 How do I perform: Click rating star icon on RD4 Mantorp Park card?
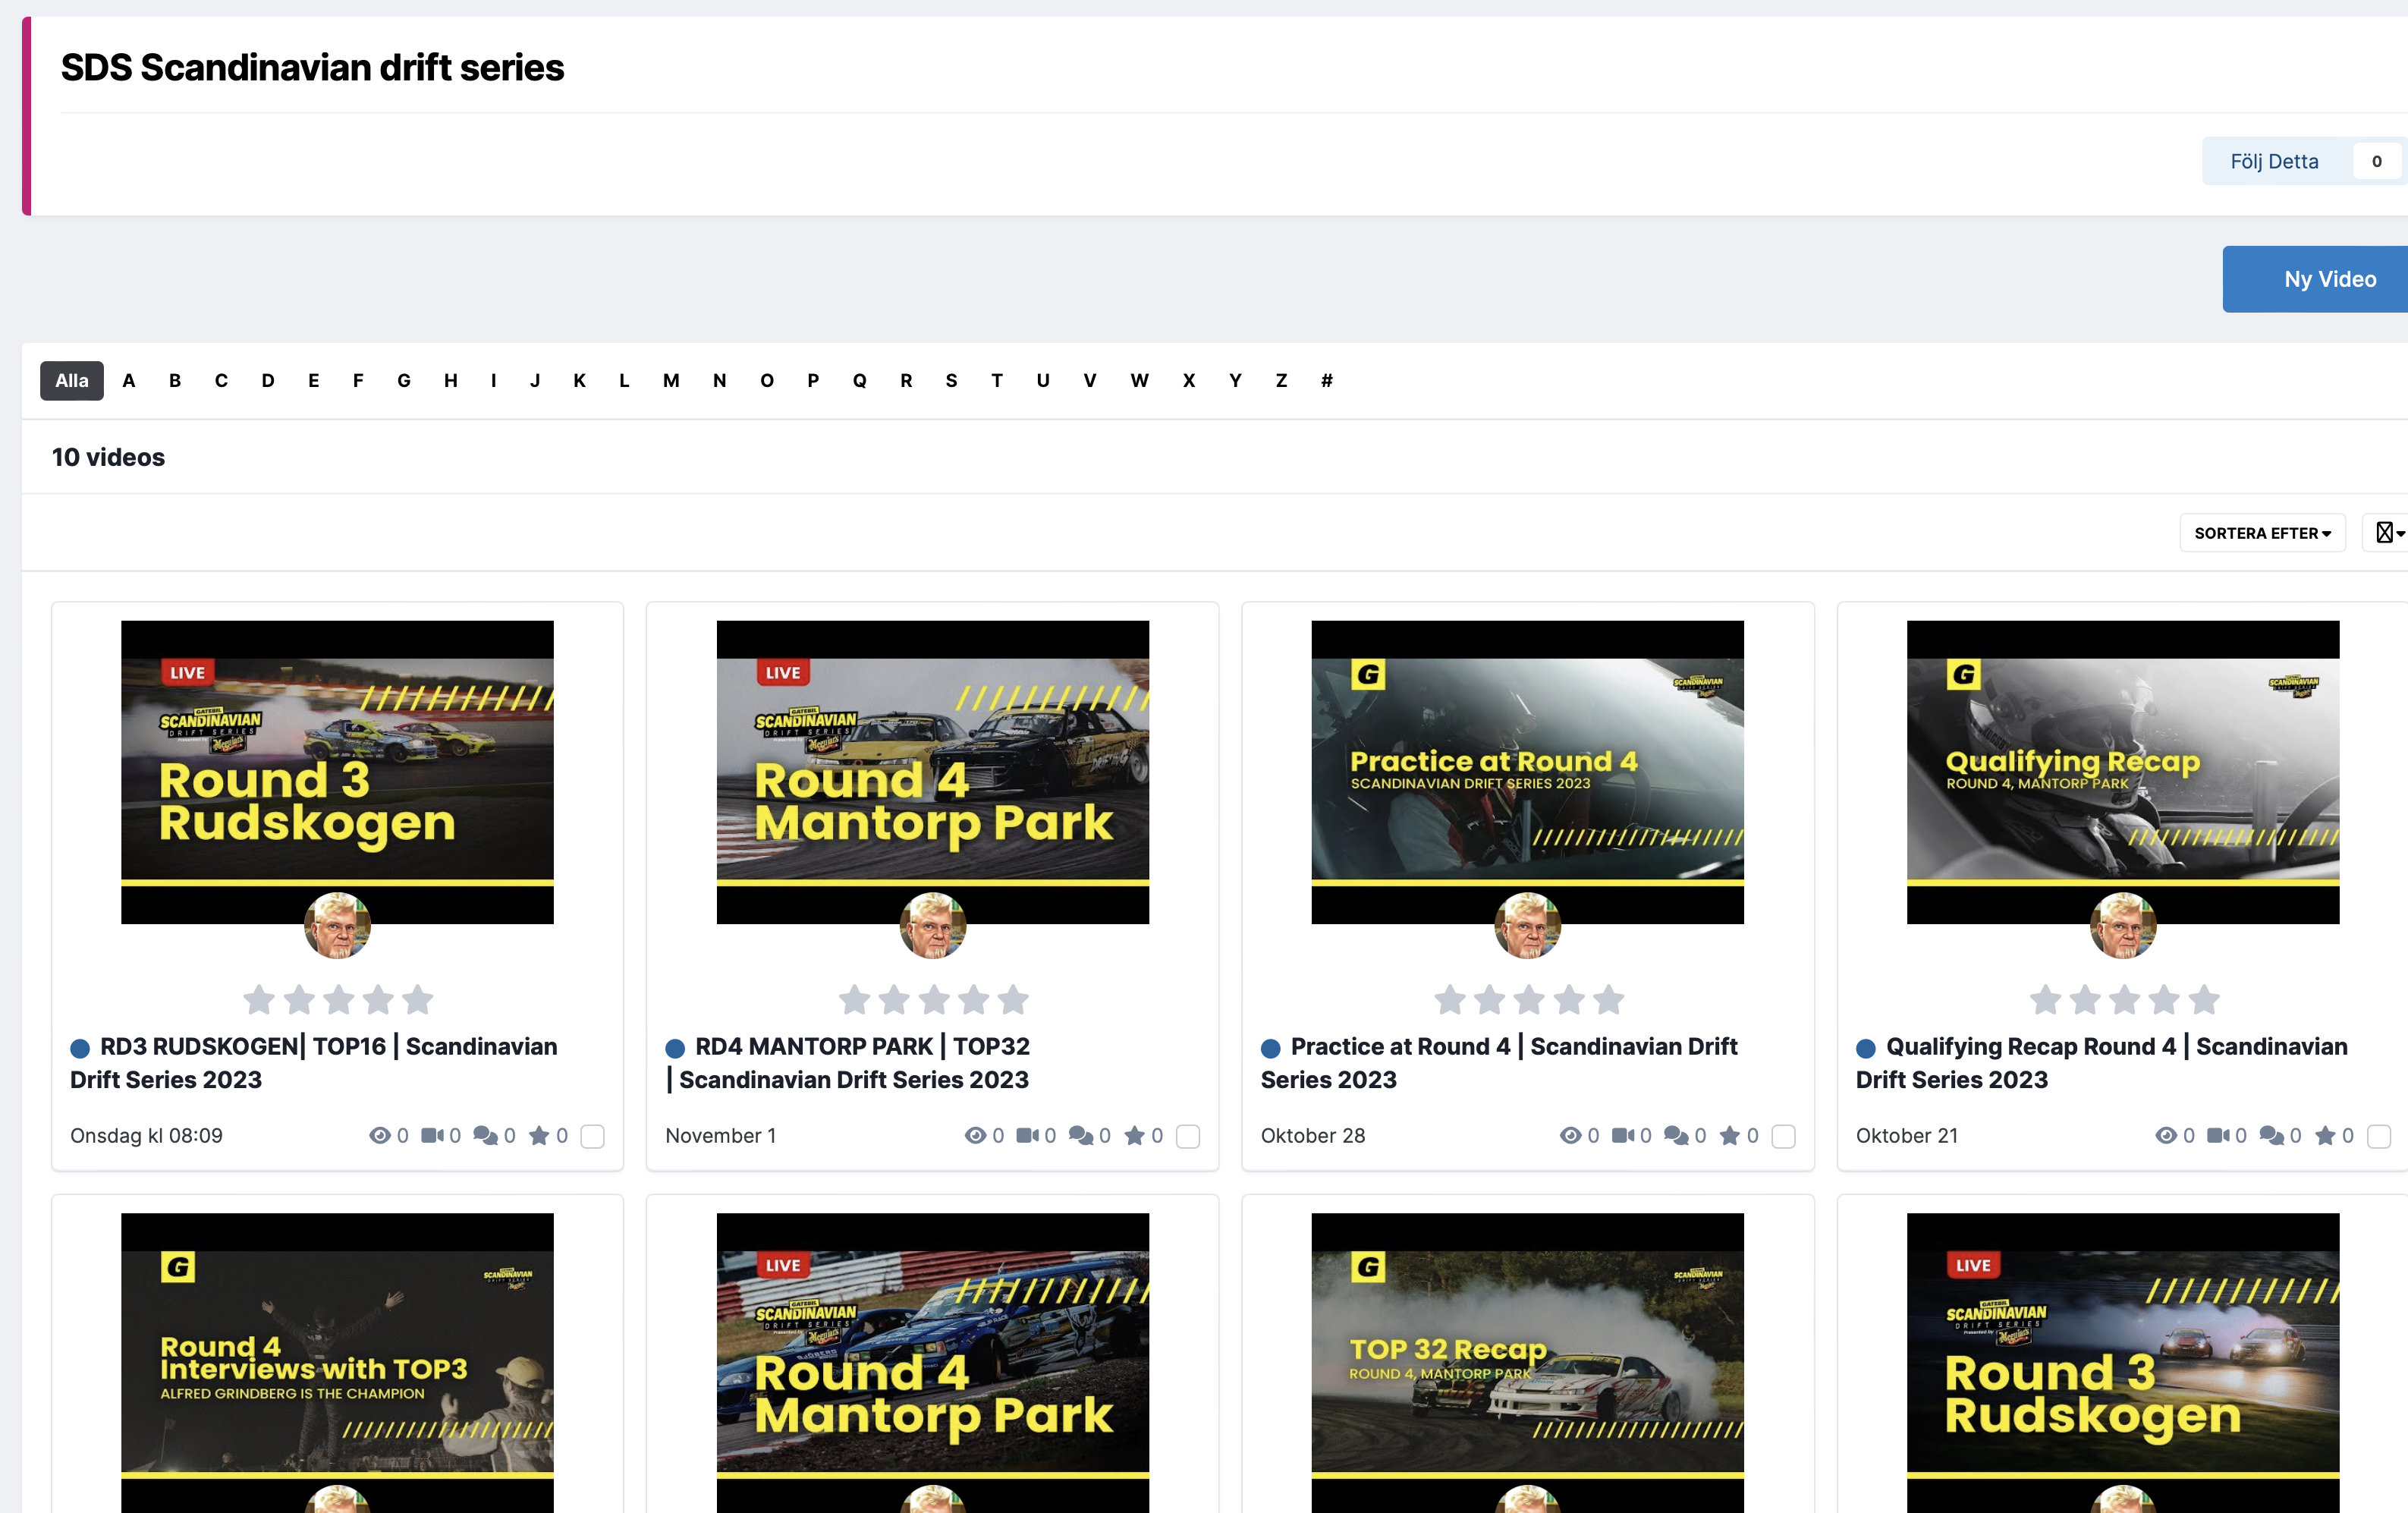[1135, 1135]
